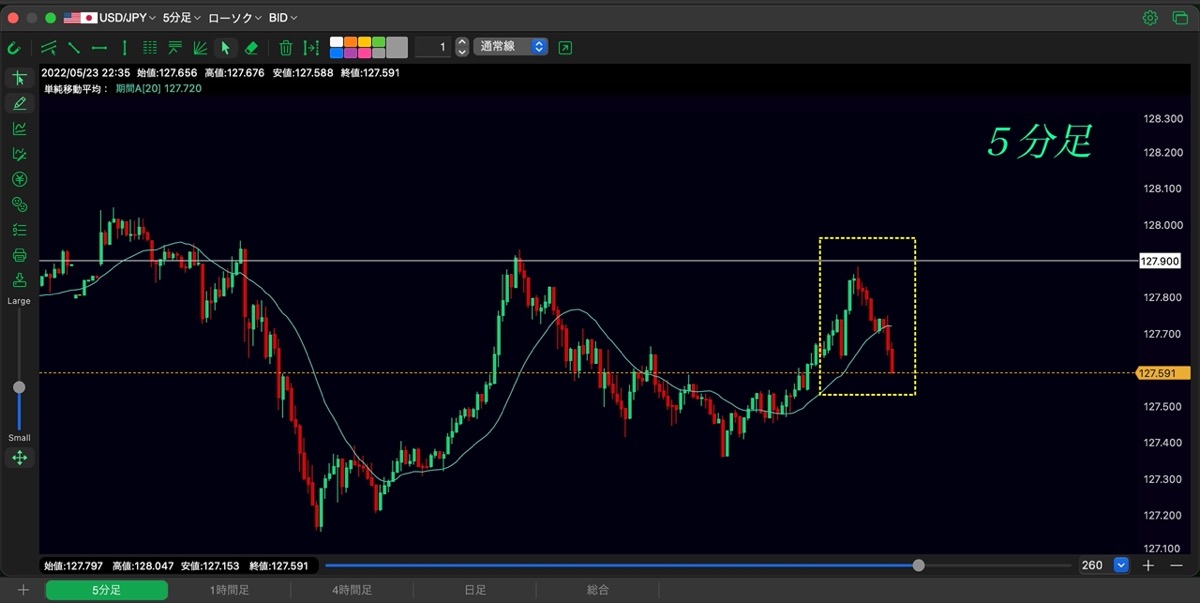This screenshot has height=603, width=1200.
Task: Click the yen currency sidebar icon
Action: [19, 179]
